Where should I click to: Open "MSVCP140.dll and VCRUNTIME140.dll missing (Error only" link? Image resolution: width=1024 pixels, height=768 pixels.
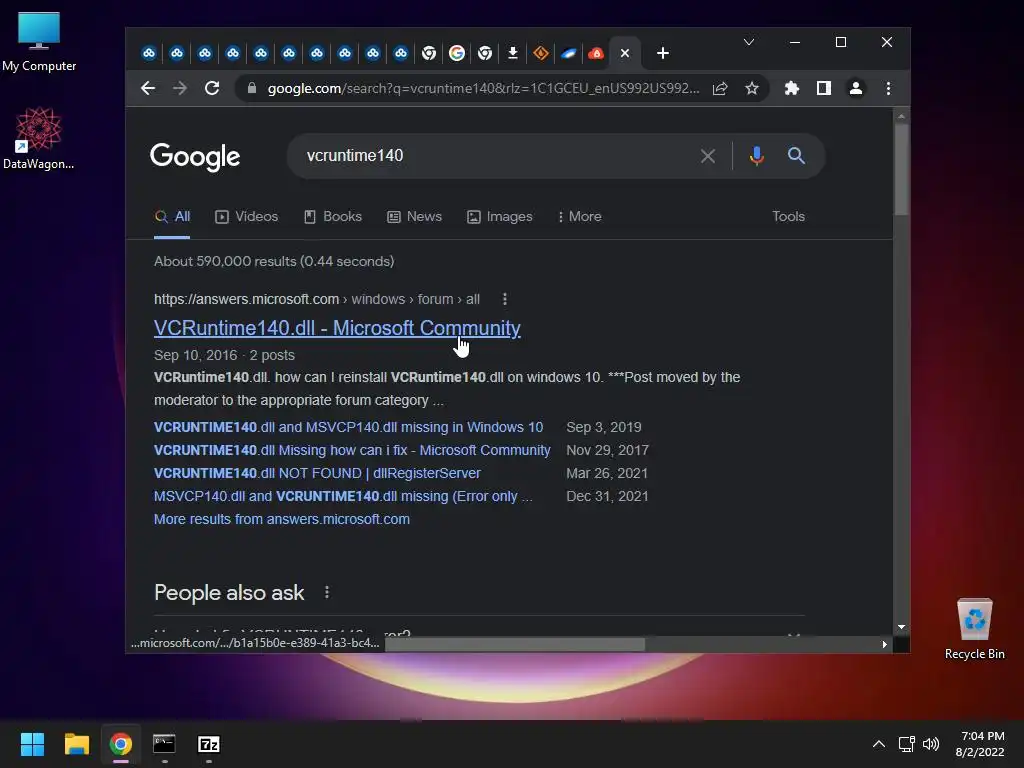344,496
